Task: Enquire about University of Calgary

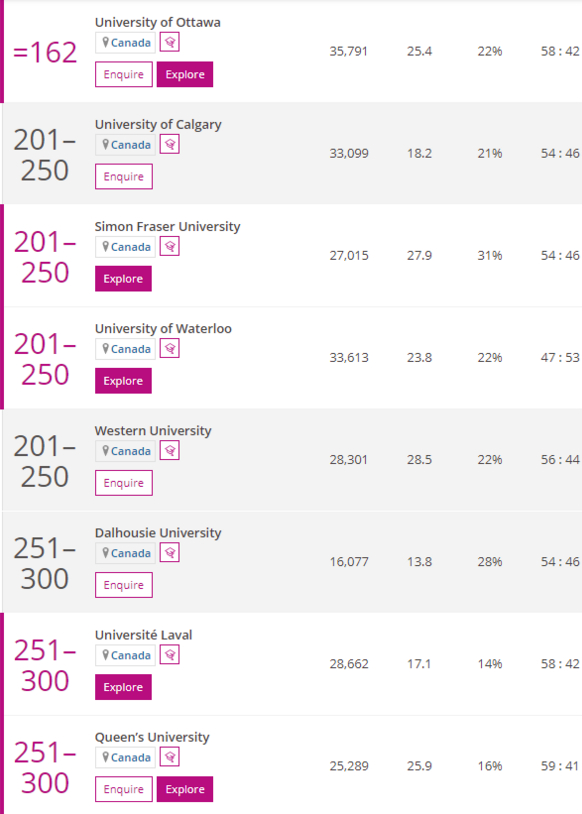Action: tap(124, 177)
